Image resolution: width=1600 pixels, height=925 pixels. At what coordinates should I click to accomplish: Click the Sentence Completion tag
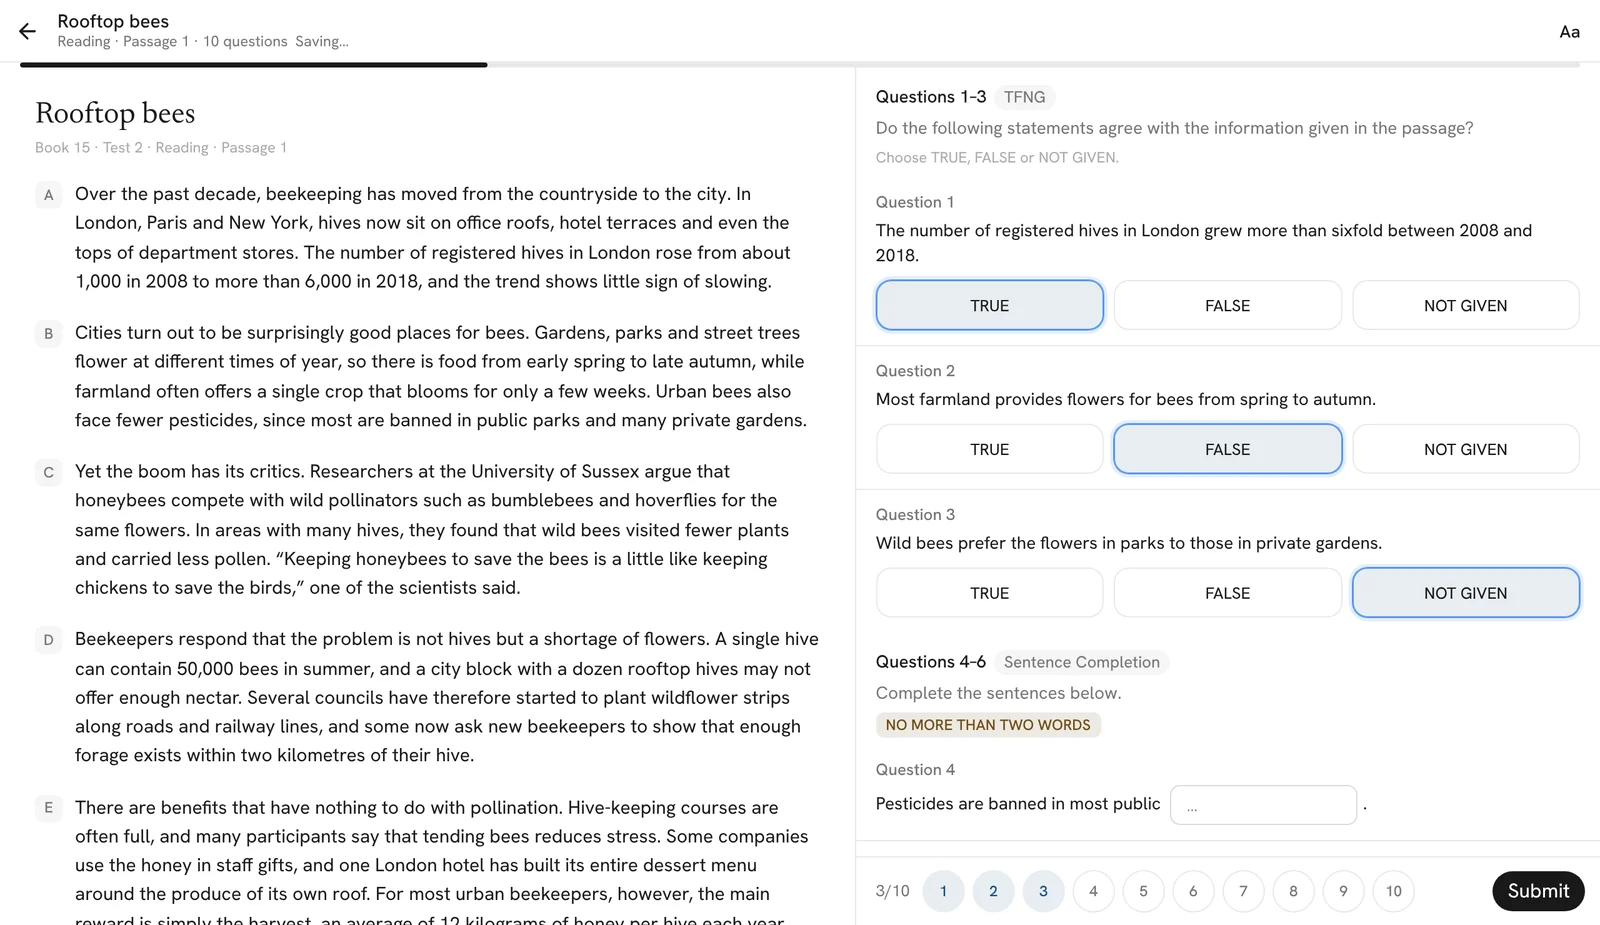click(x=1081, y=662)
